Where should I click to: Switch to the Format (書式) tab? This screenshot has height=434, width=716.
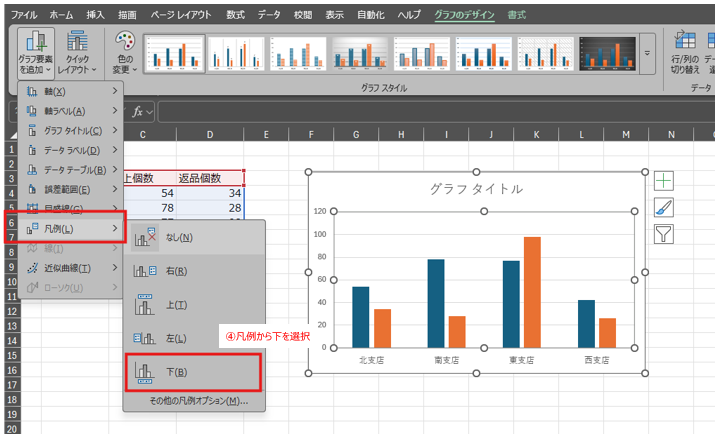517,15
